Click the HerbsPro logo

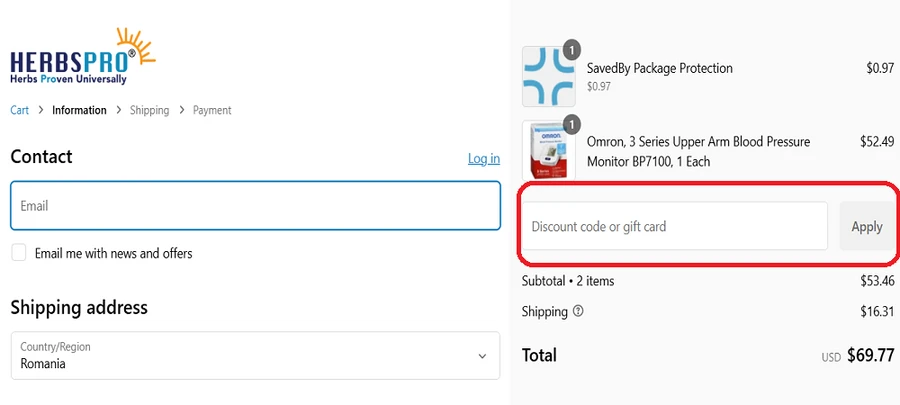(x=82, y=57)
